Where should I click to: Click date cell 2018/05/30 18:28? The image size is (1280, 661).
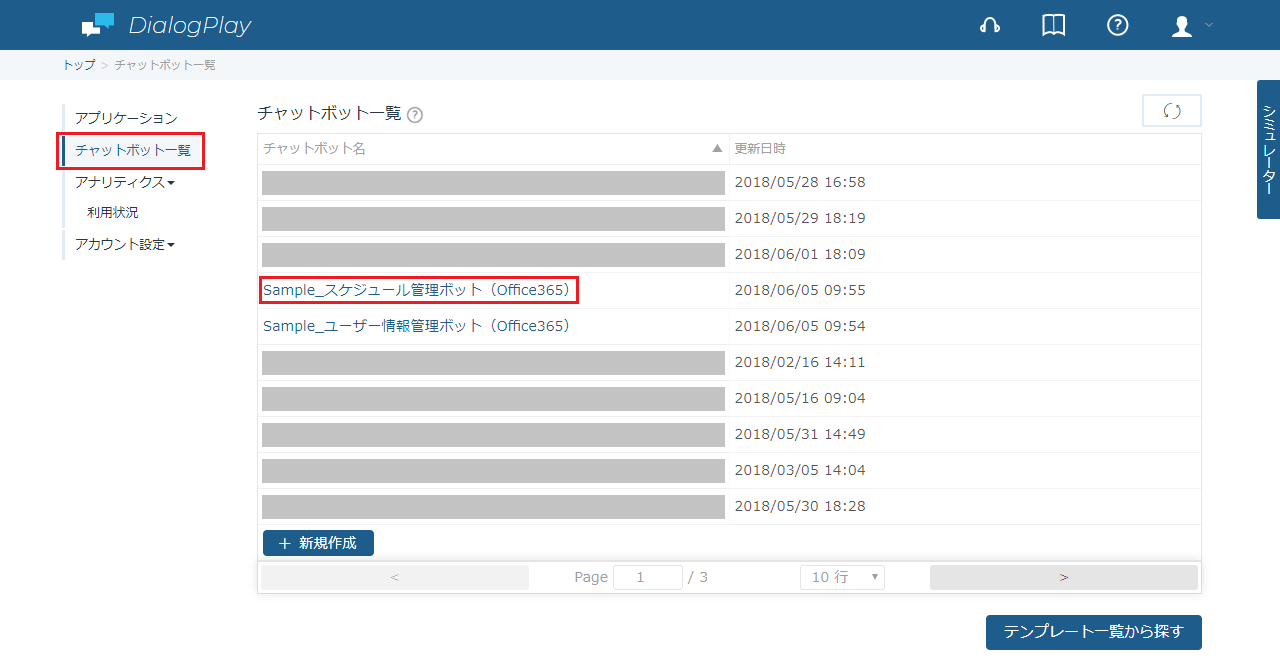click(x=800, y=506)
